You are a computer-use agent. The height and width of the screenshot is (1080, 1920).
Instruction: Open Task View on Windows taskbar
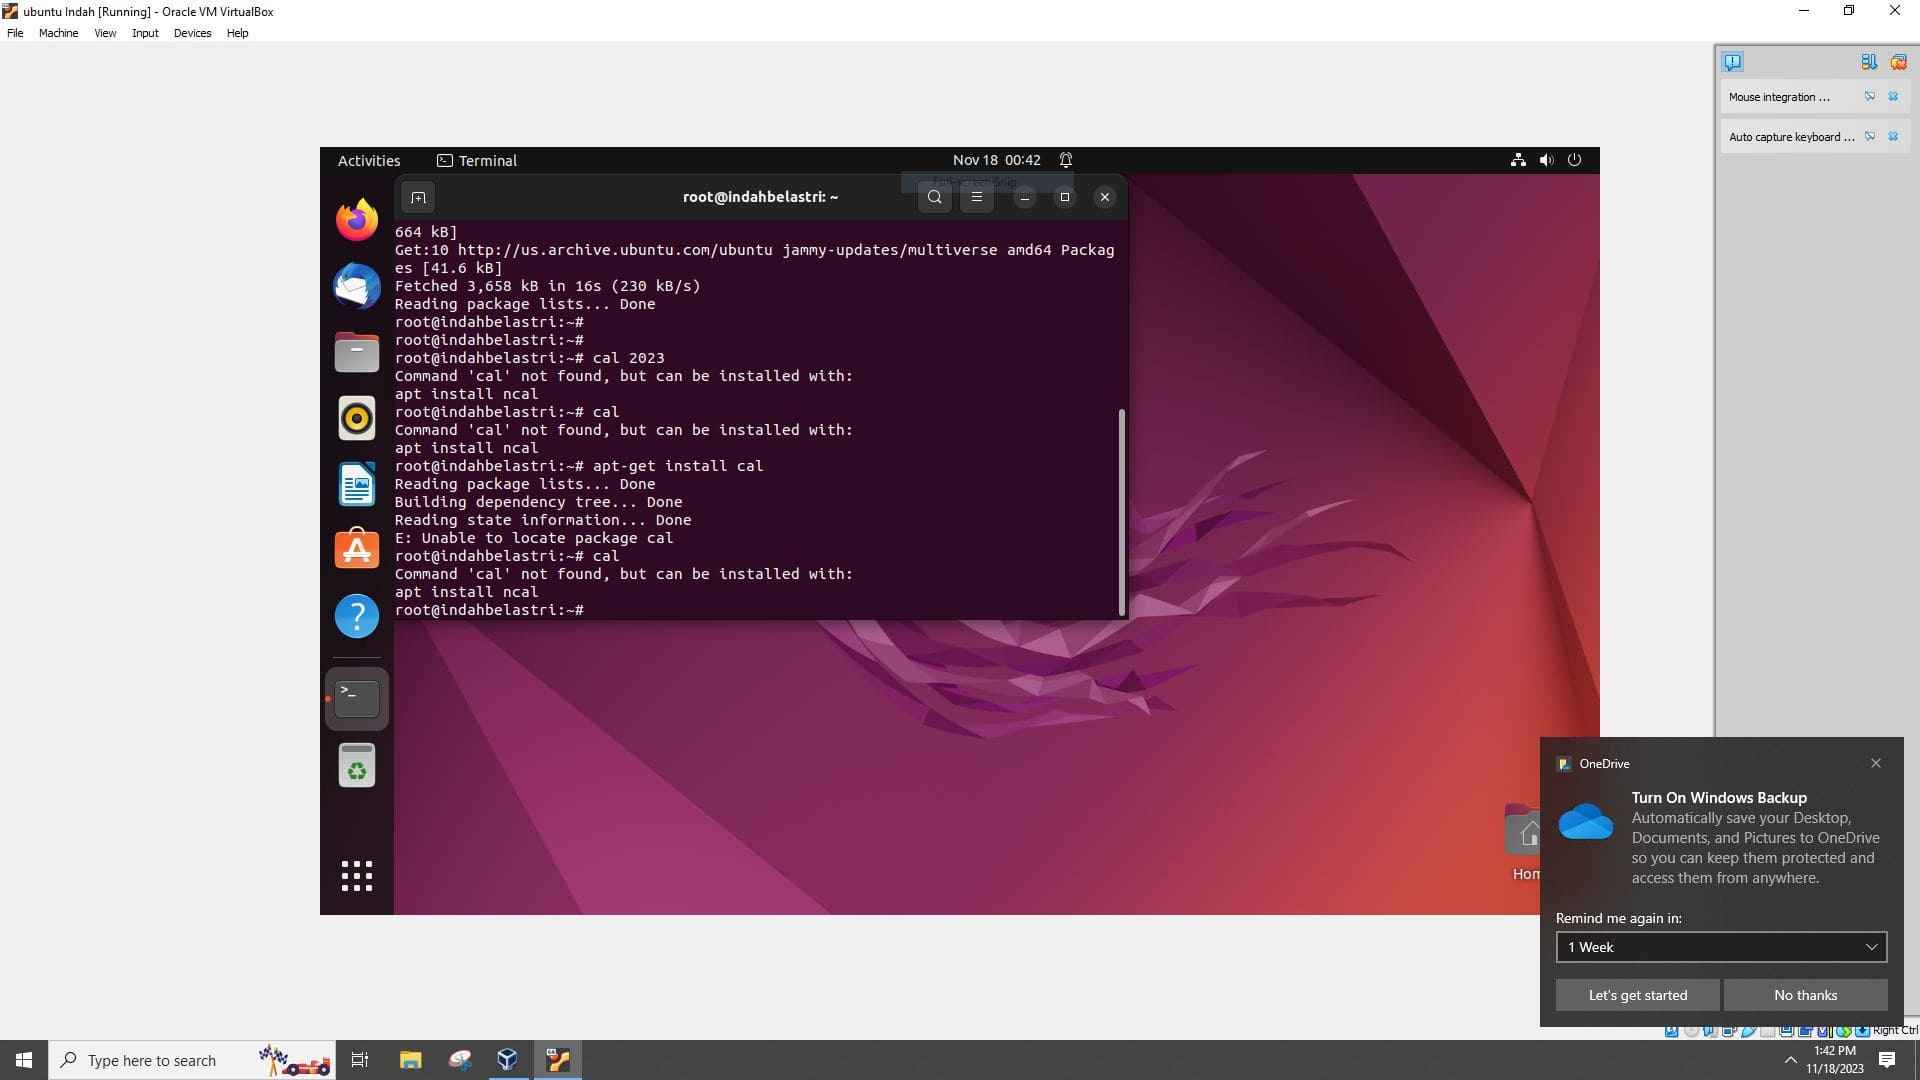click(x=360, y=1060)
